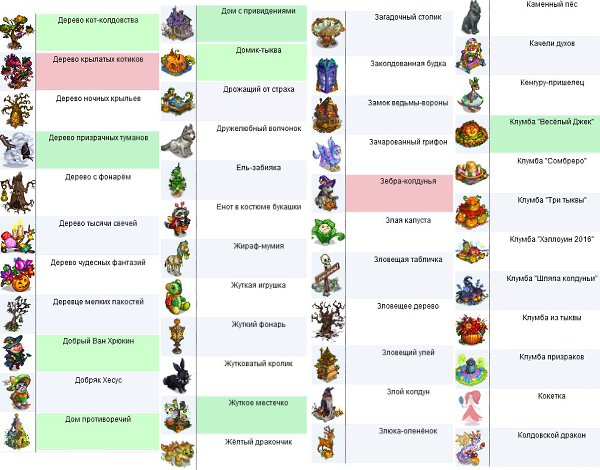Screen dimensions: 600x470
Task: Select the pumpkin house icon
Action: click(x=178, y=62)
